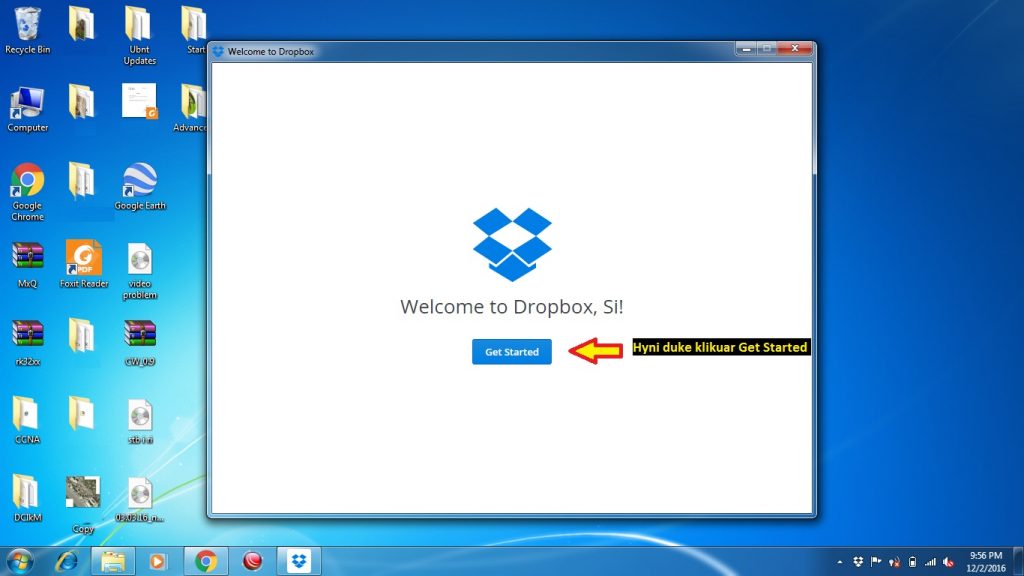
Task: Open Windows Explorer from taskbar
Action: coord(112,561)
